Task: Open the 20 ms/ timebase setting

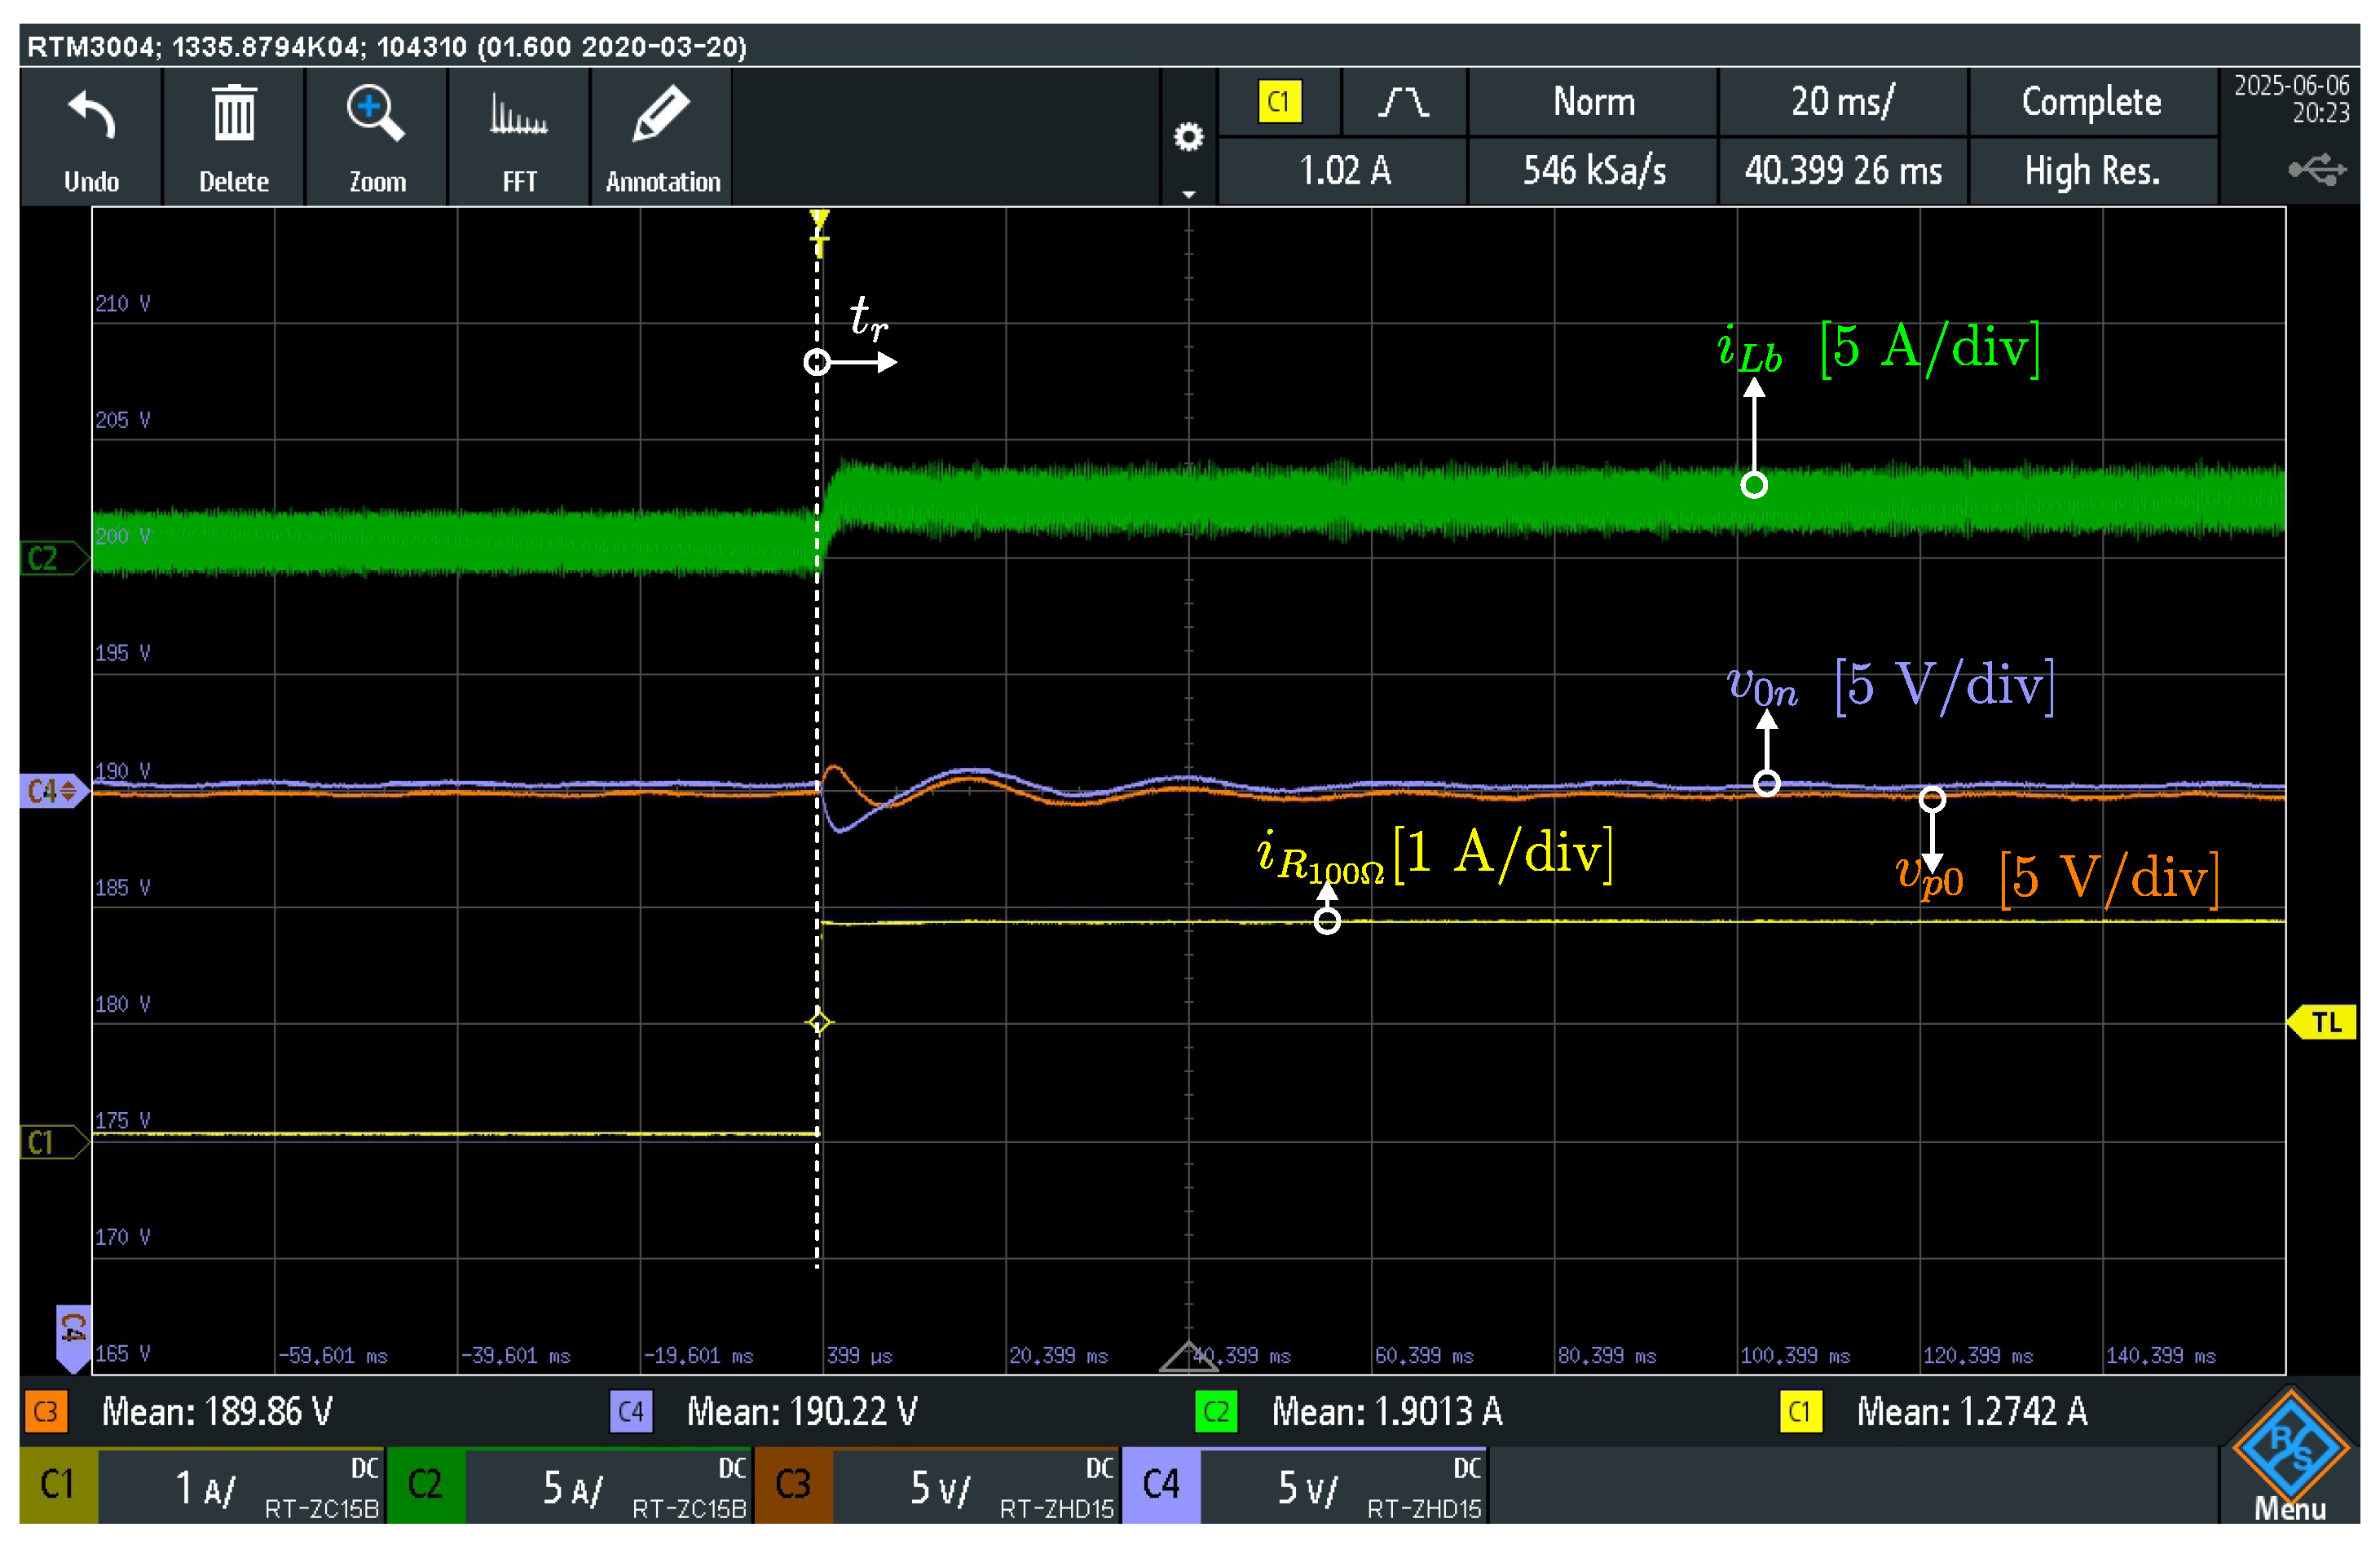Action: [1842, 102]
